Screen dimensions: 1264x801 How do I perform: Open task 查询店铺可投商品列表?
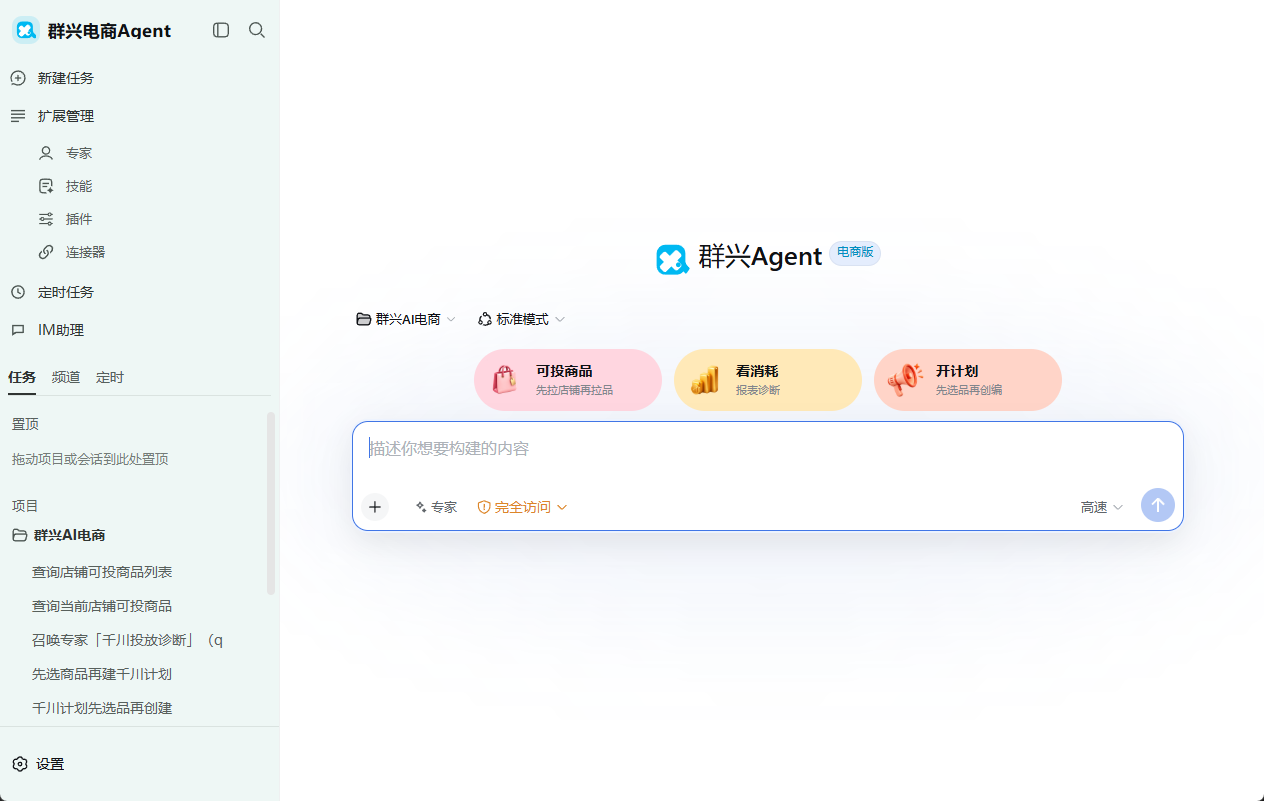(x=102, y=572)
